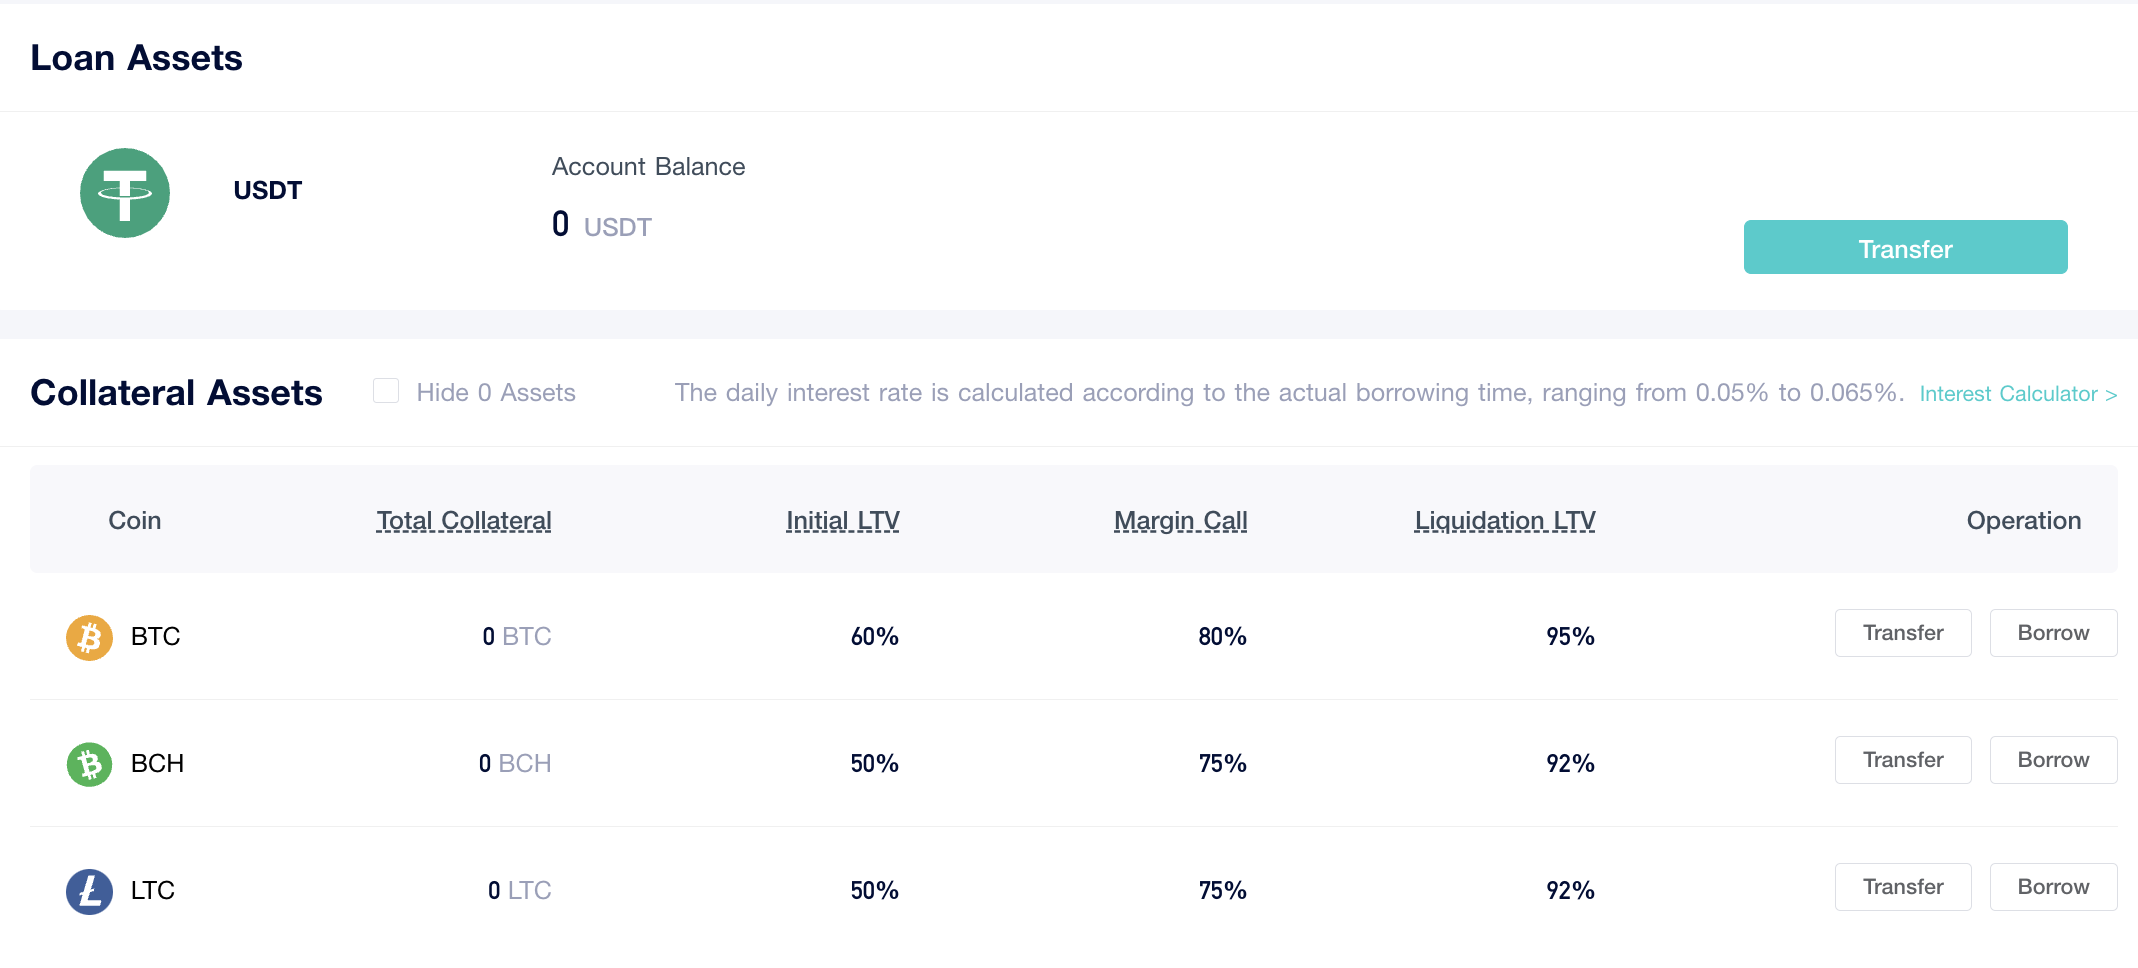Click the Litecoin LTC coin icon
Image resolution: width=2138 pixels, height=968 pixels.
click(89, 891)
